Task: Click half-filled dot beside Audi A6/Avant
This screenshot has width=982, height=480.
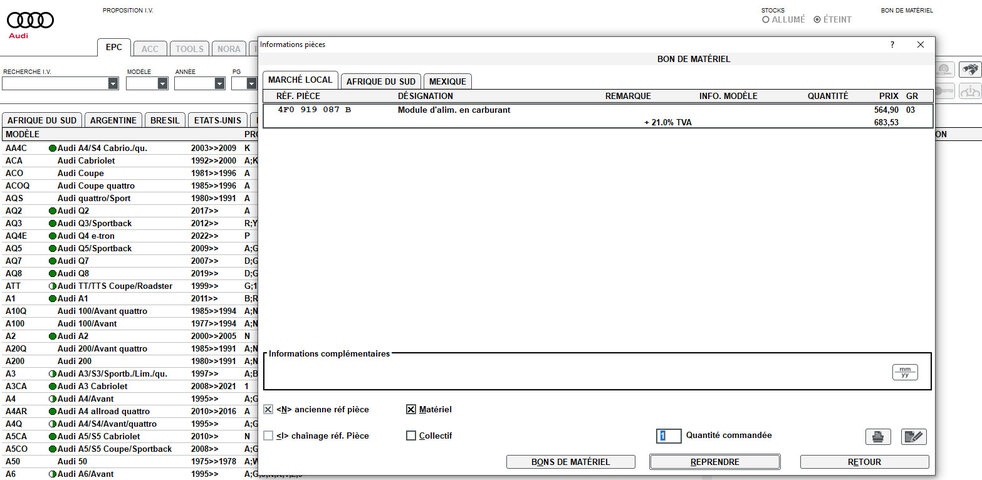Action: pos(53,474)
